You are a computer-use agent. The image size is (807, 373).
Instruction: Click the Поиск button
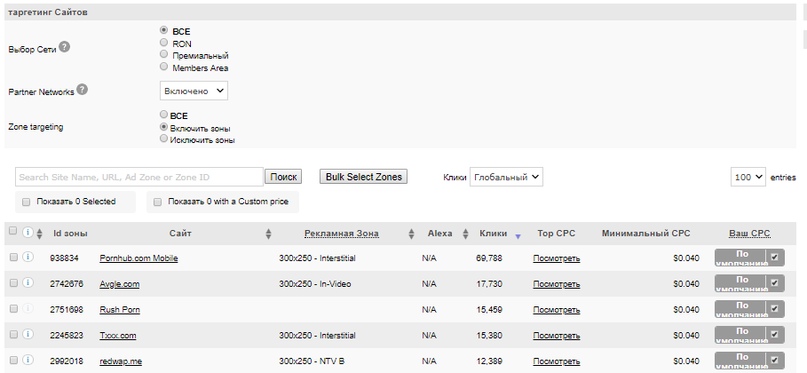click(x=283, y=177)
